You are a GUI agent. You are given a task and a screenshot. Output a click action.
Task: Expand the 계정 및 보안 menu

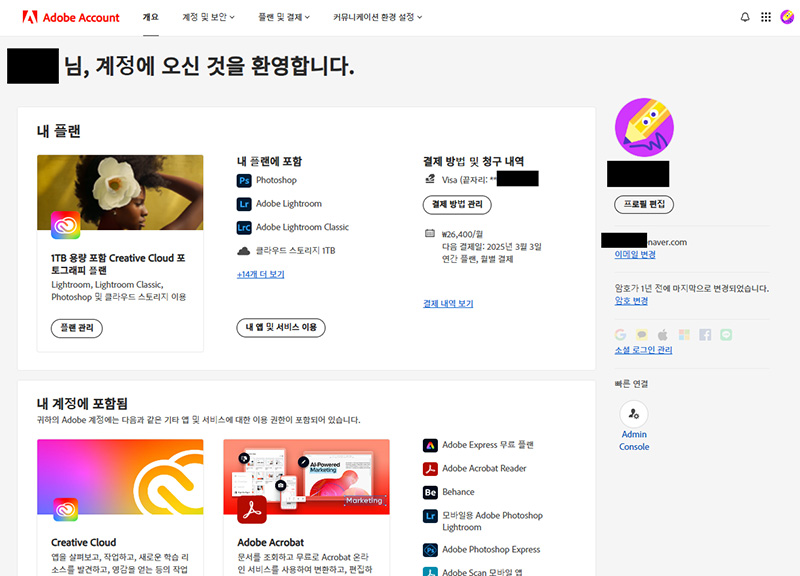(208, 17)
